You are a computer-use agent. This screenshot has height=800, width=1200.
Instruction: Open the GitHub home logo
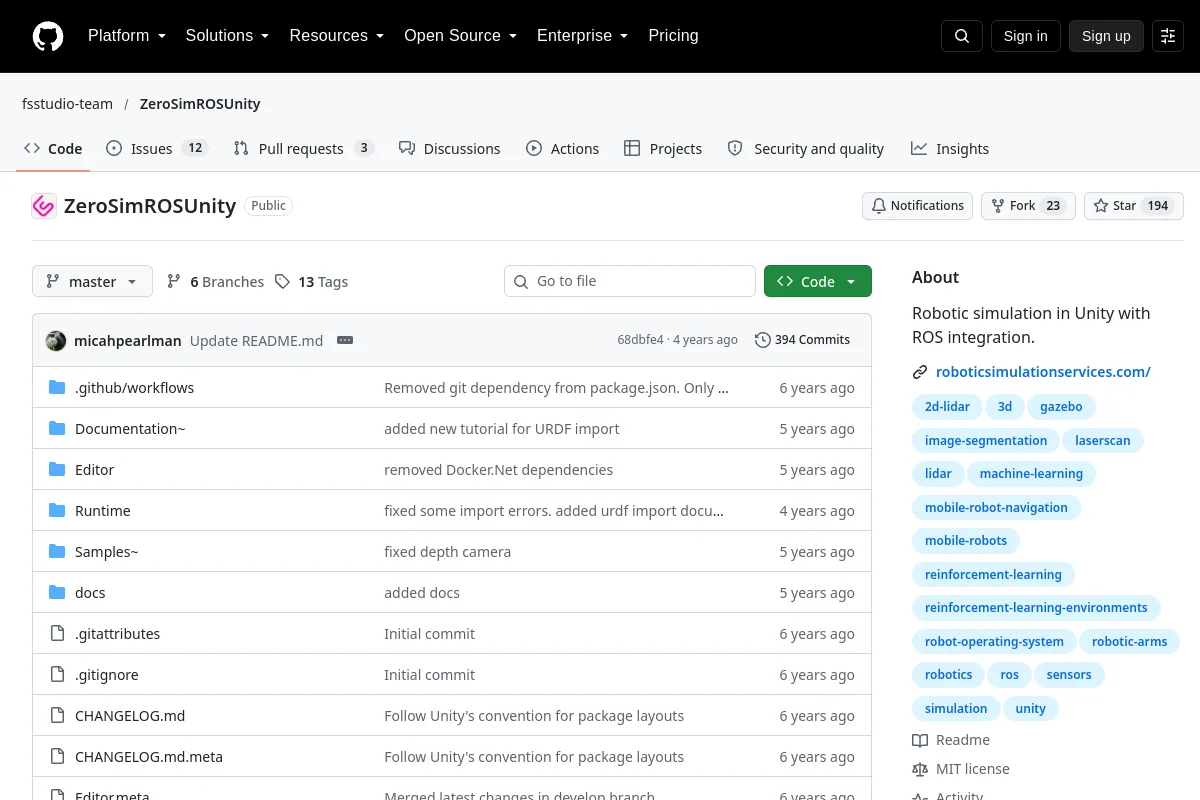(48, 36)
